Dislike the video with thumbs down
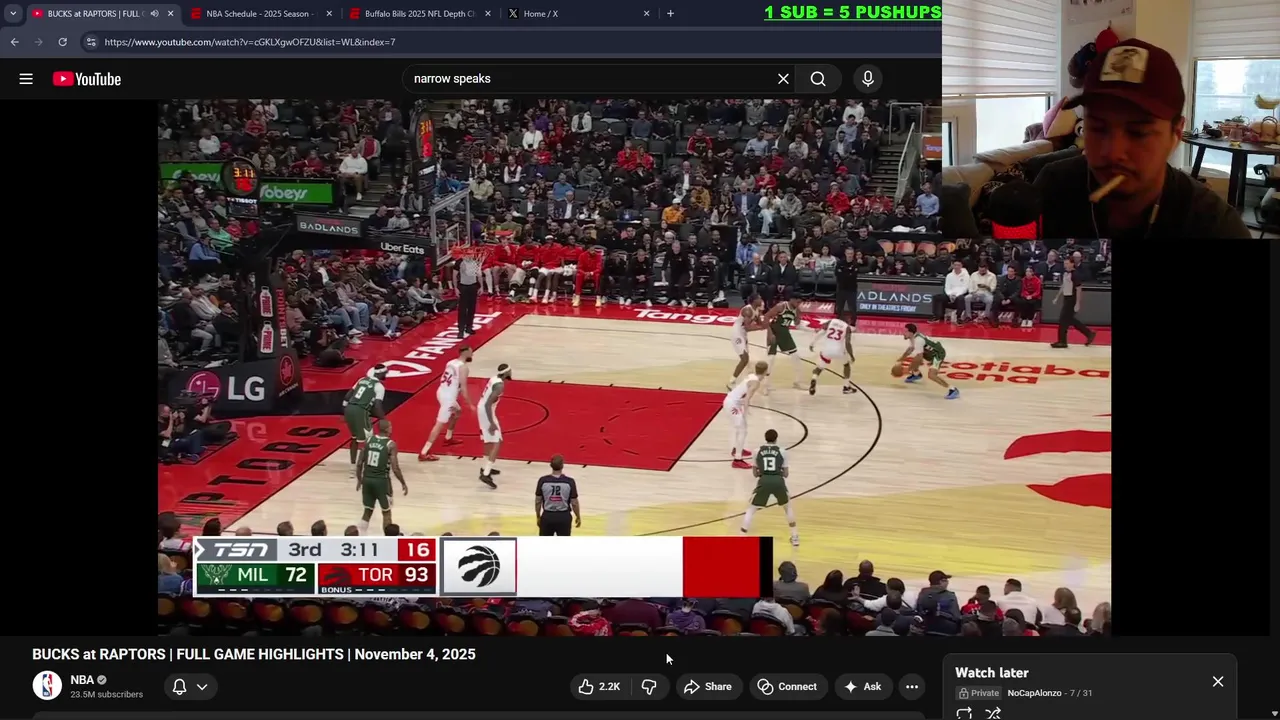 click(x=649, y=686)
